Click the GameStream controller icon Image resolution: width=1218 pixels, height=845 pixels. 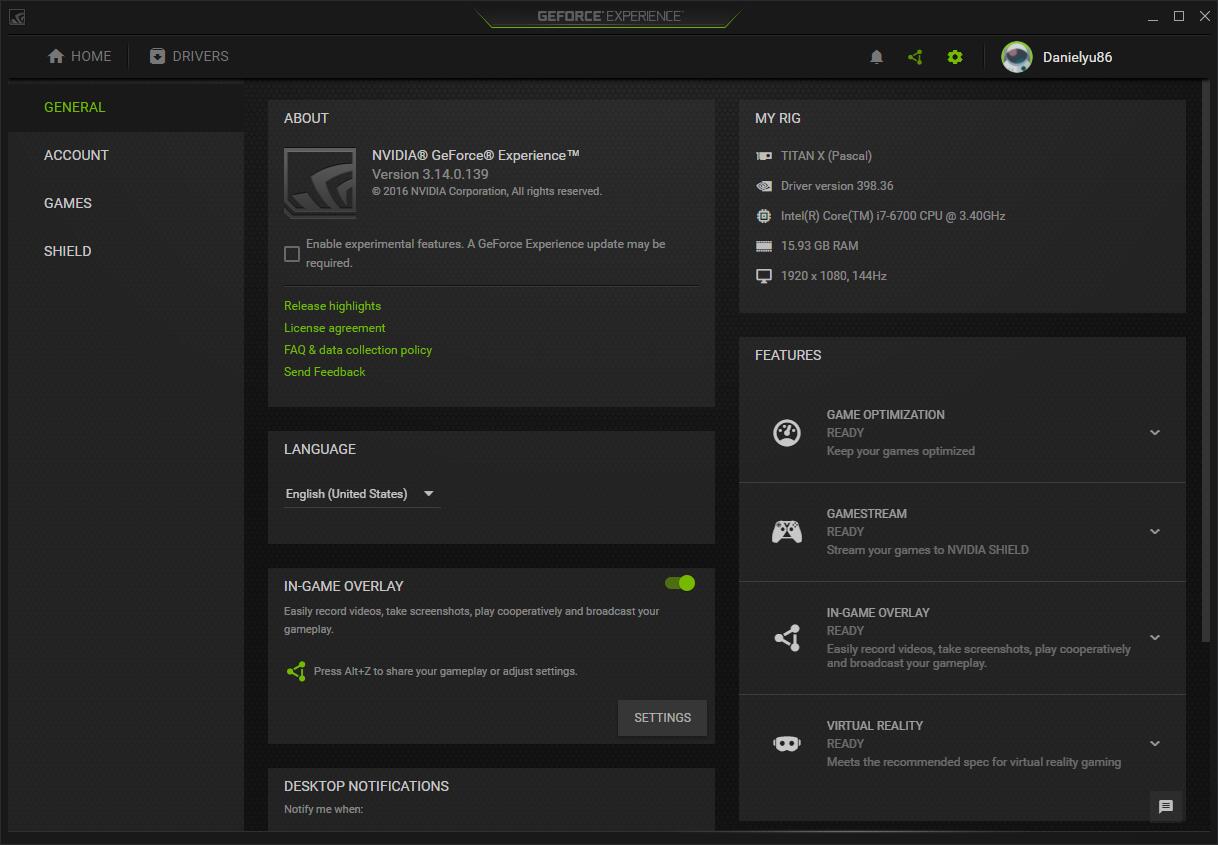click(x=787, y=531)
